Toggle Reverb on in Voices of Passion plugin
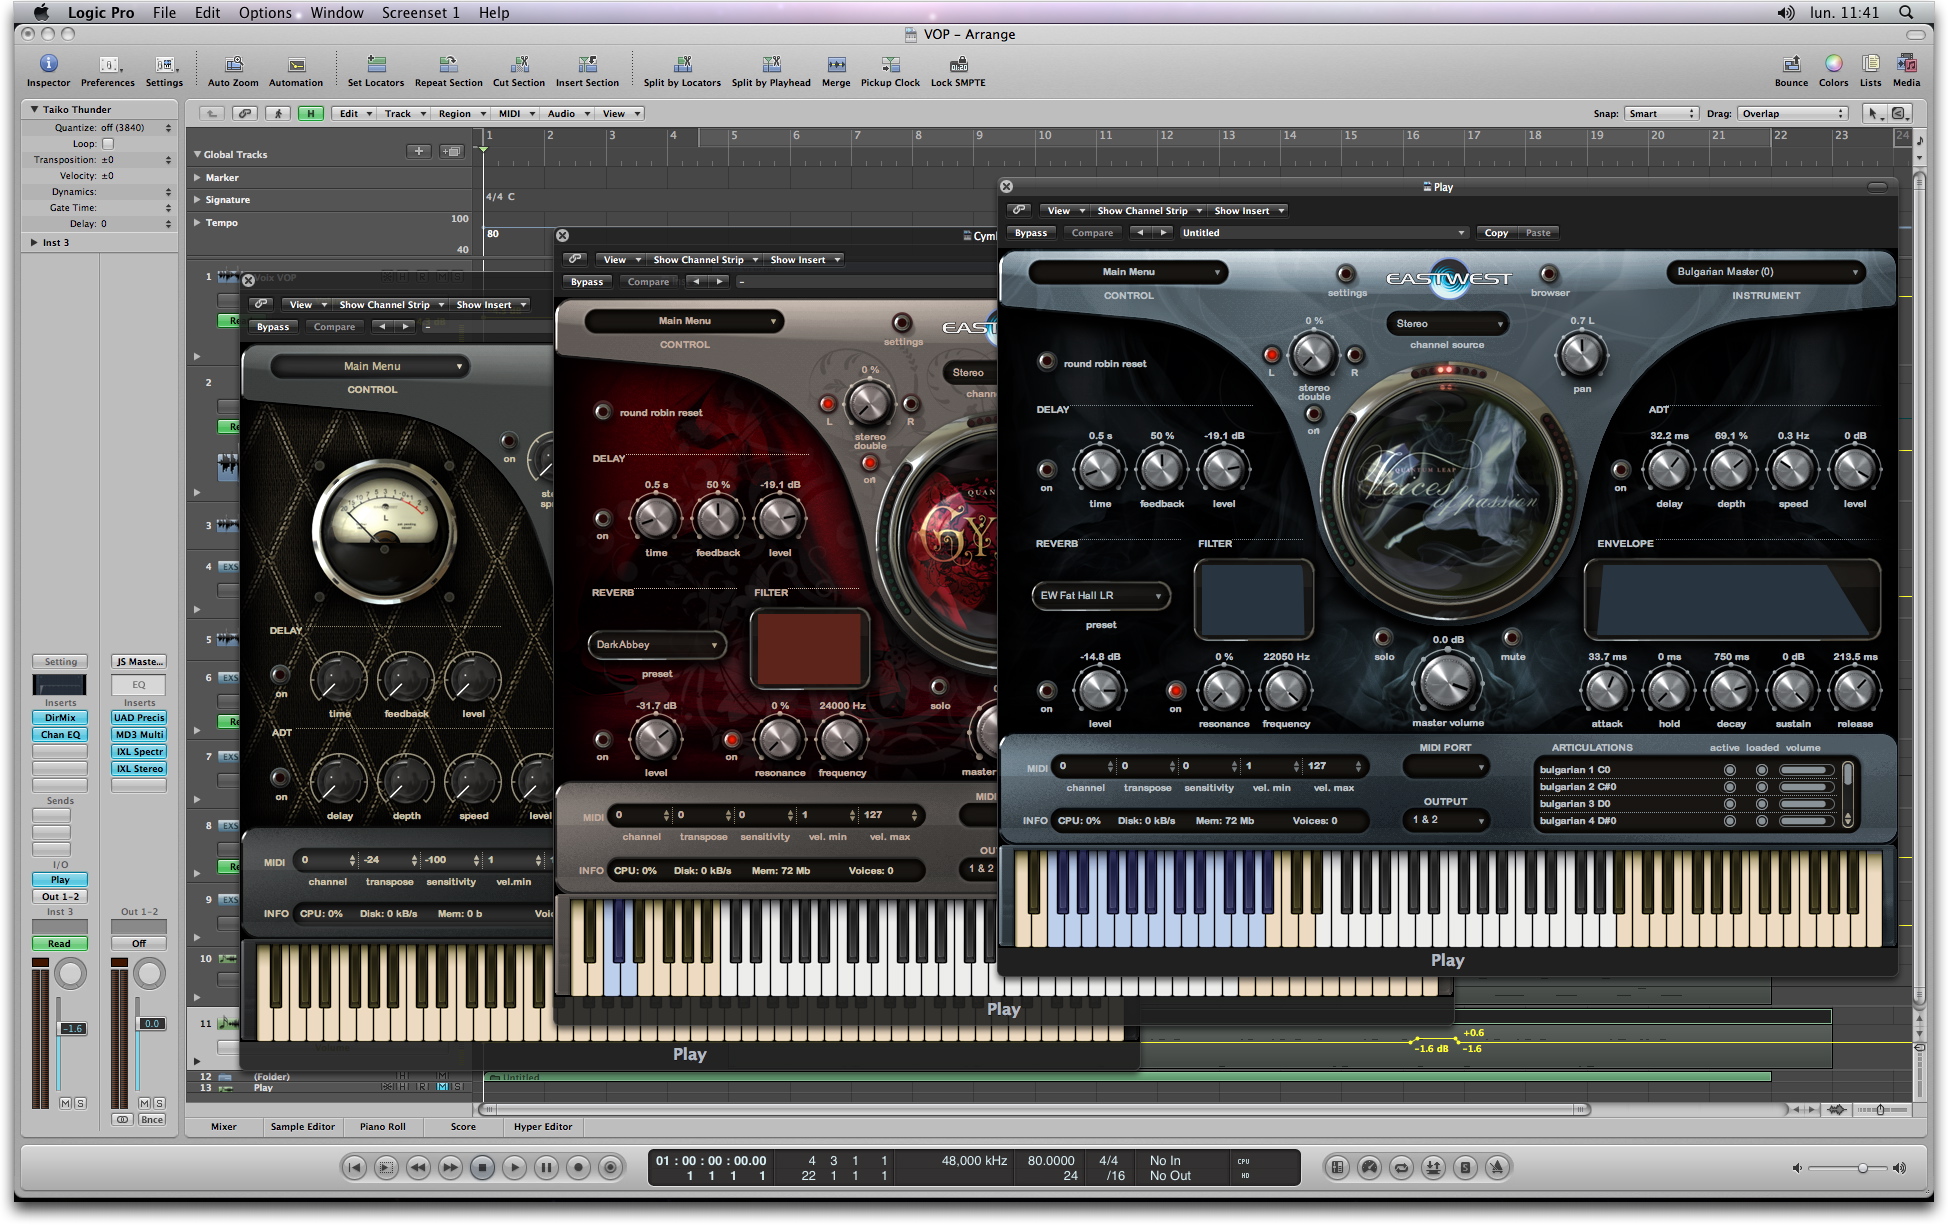This screenshot has height=1225, width=1948. click(1046, 690)
